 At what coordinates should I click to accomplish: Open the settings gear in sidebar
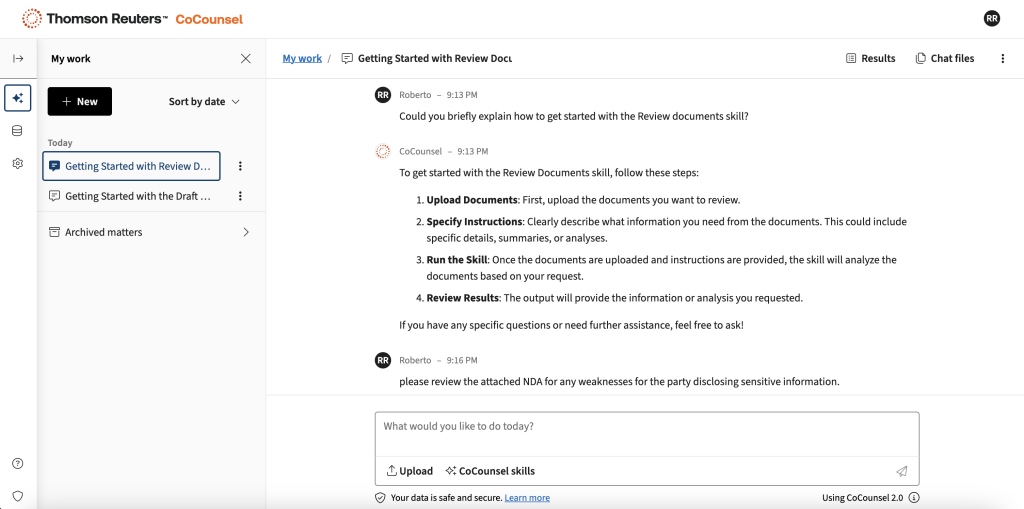tap(18, 164)
